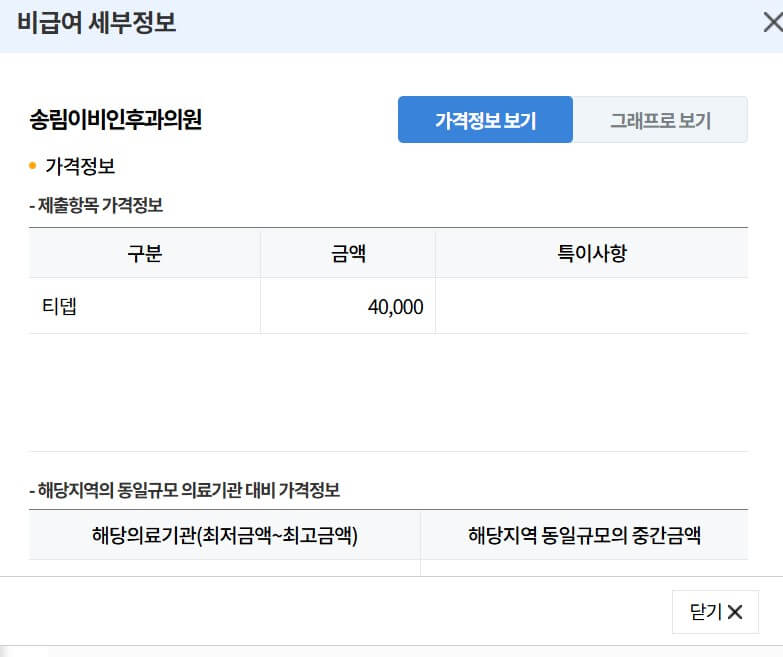Select the 40,000 amount cell
This screenshot has width=783, height=657.
348,306
